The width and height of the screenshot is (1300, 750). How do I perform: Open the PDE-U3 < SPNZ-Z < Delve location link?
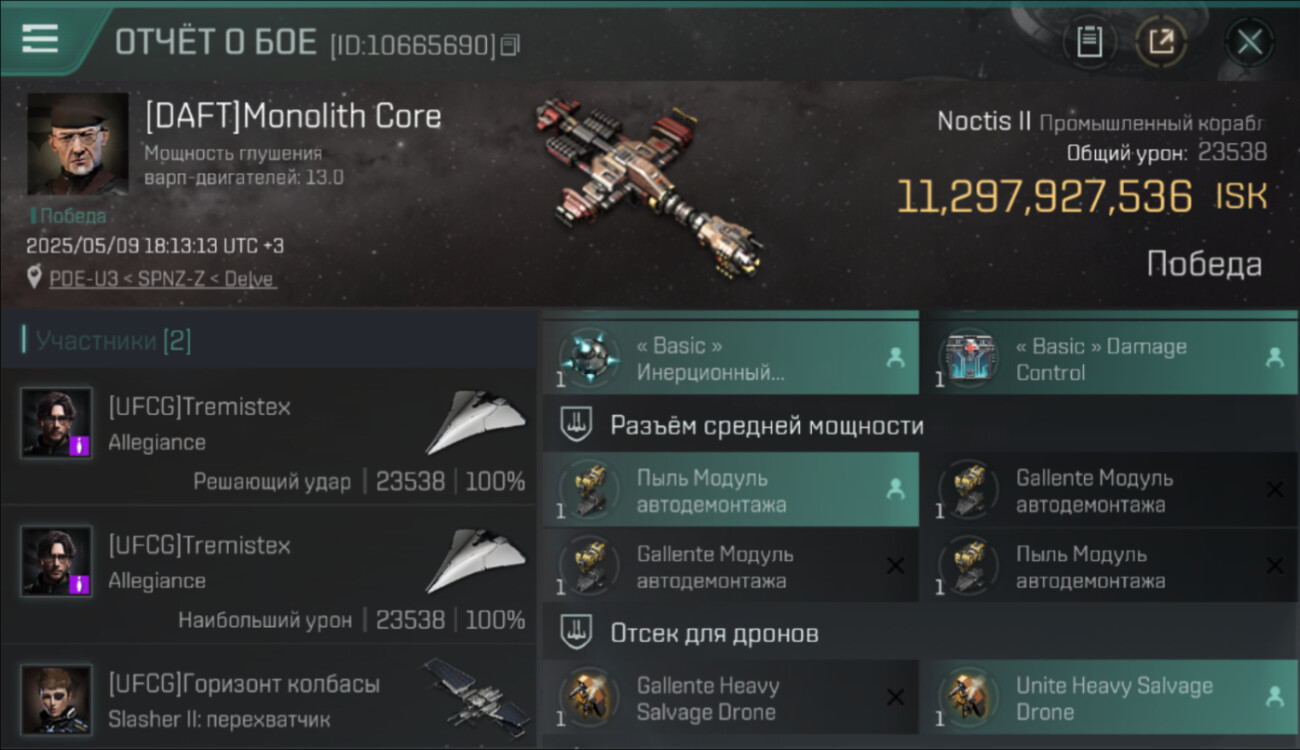click(x=163, y=279)
